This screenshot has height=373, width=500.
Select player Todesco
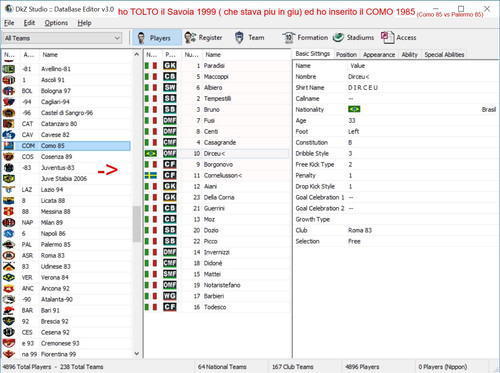pyautogui.click(x=217, y=307)
